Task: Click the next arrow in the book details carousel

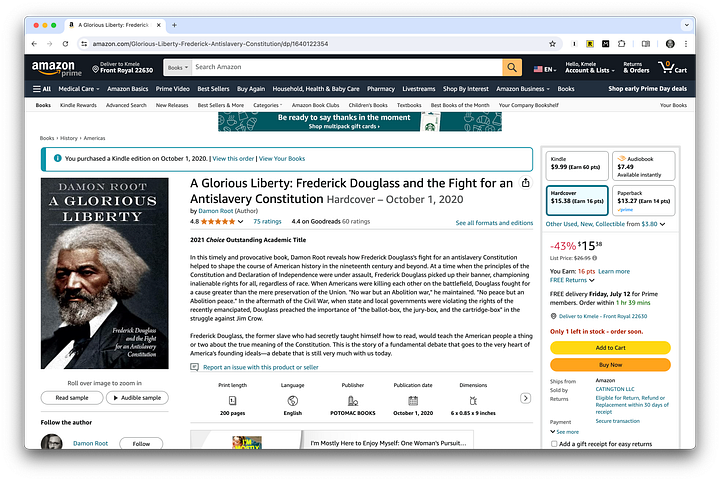Action: tap(525, 398)
